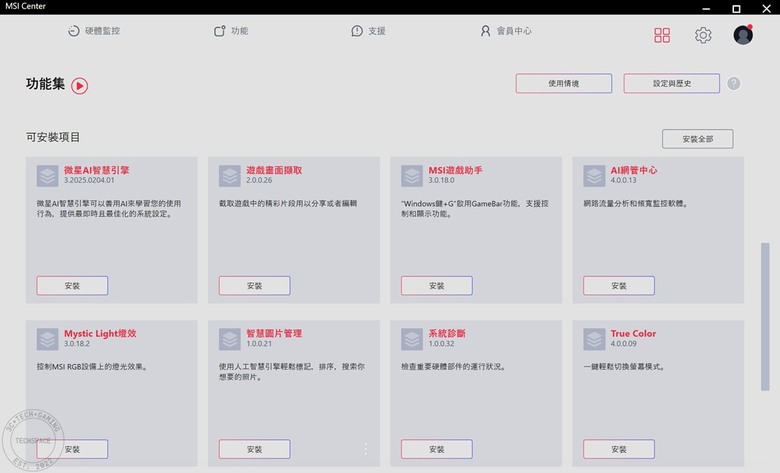Click the three-dot menu on 智慧圖片管理 card
This screenshot has width=780, height=473.
[366, 449]
